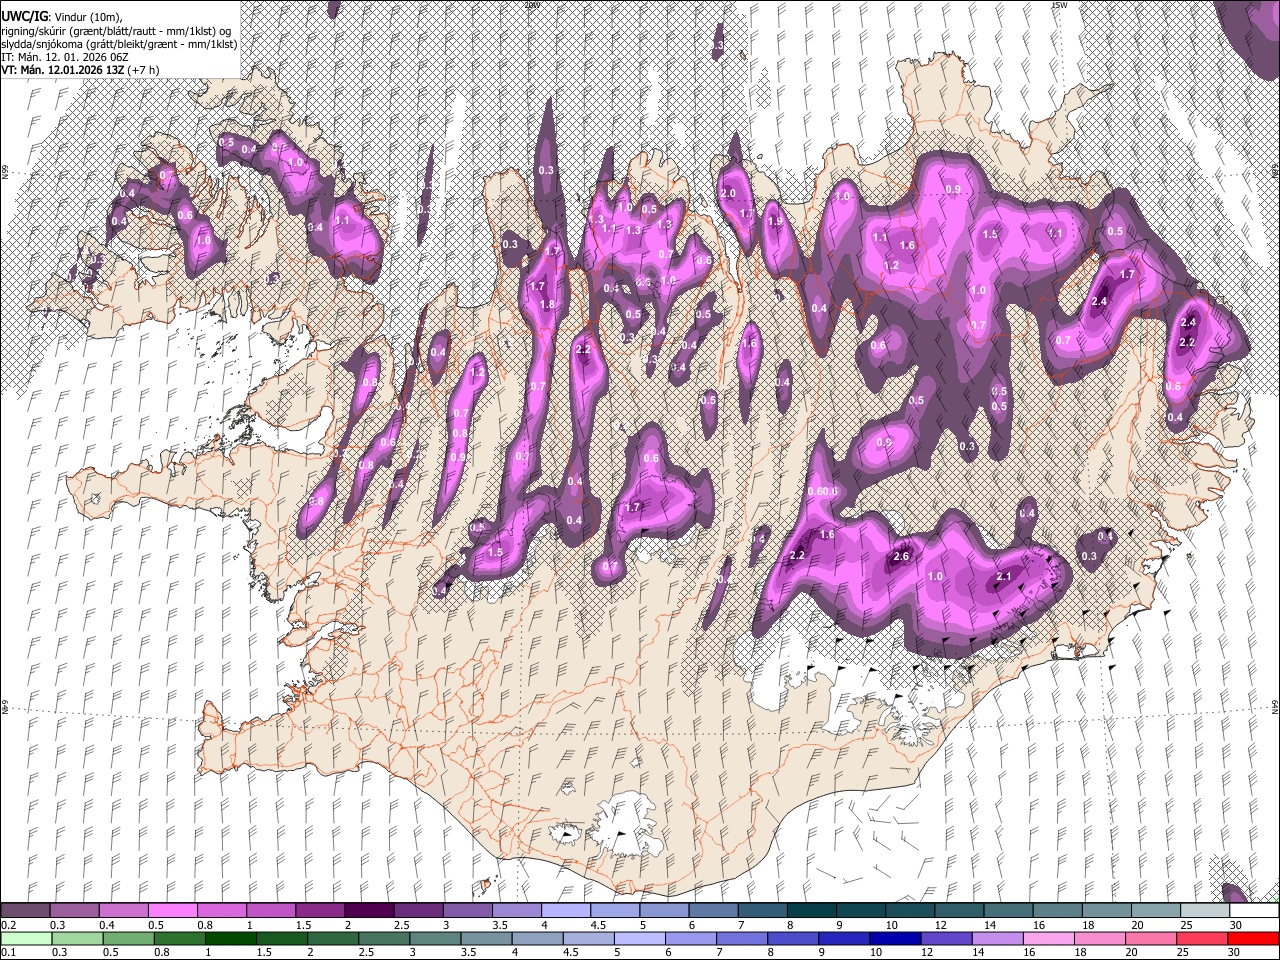Click the darkest green 1–1.5 rain legend swatch
Image resolution: width=1280 pixels, height=960 pixels.
(232, 938)
